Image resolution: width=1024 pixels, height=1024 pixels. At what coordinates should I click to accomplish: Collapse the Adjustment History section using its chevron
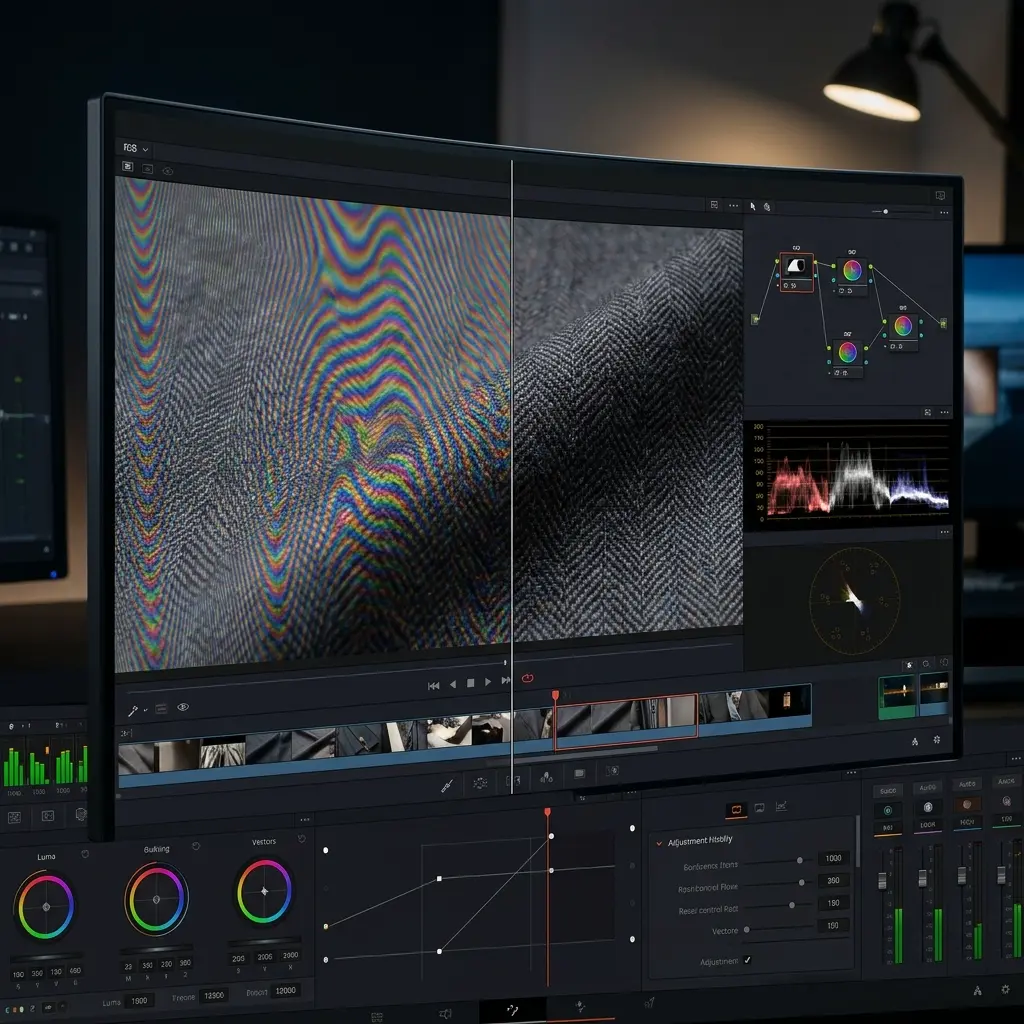(x=658, y=841)
